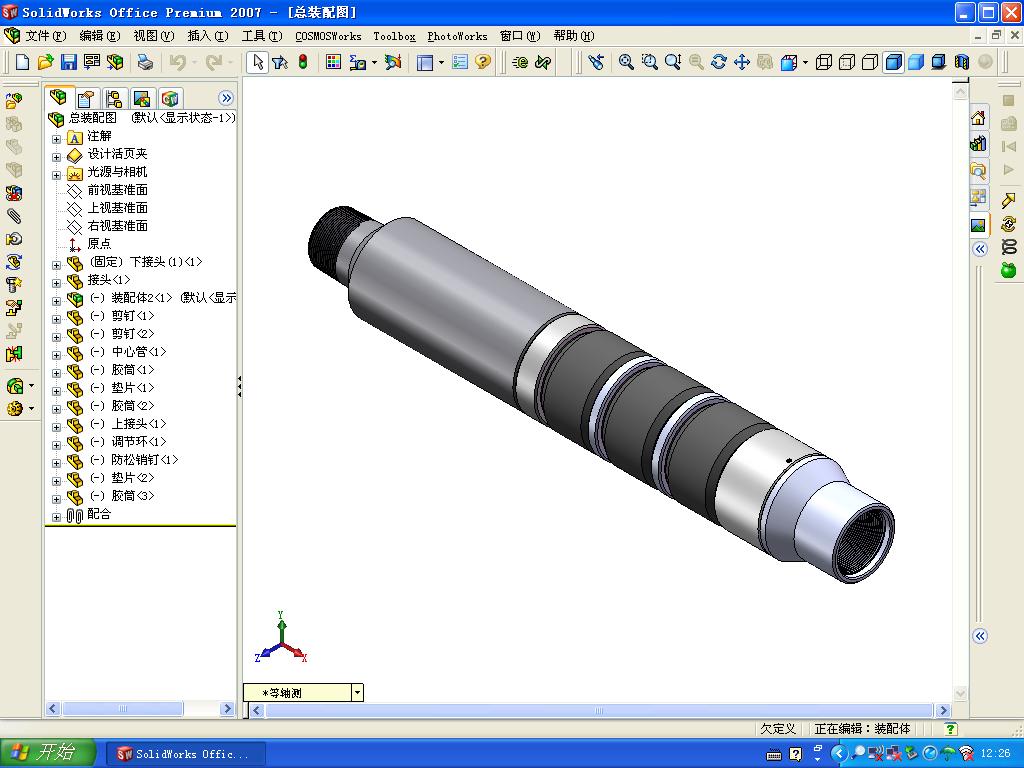1024x768 pixels.
Task: Expand the 光源与相机 node
Action: tap(56, 175)
